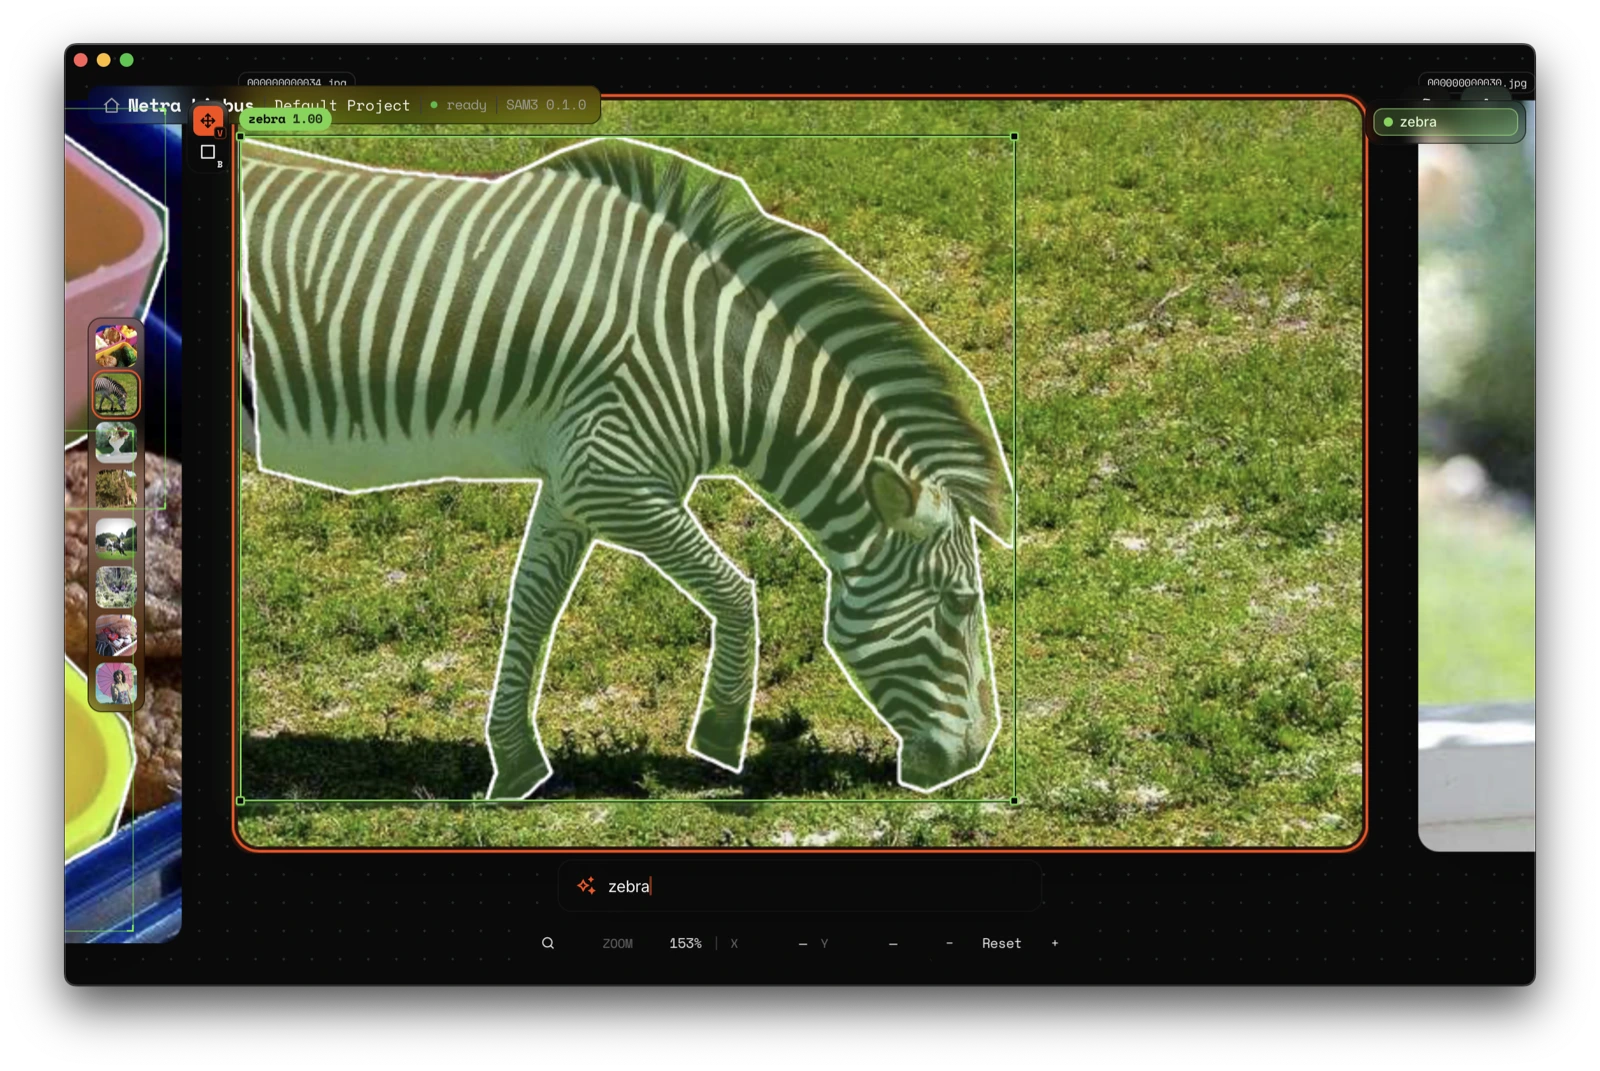Click the zebra 1.00 annotation tag
This screenshot has height=1071, width=1600.
pyautogui.click(x=285, y=119)
